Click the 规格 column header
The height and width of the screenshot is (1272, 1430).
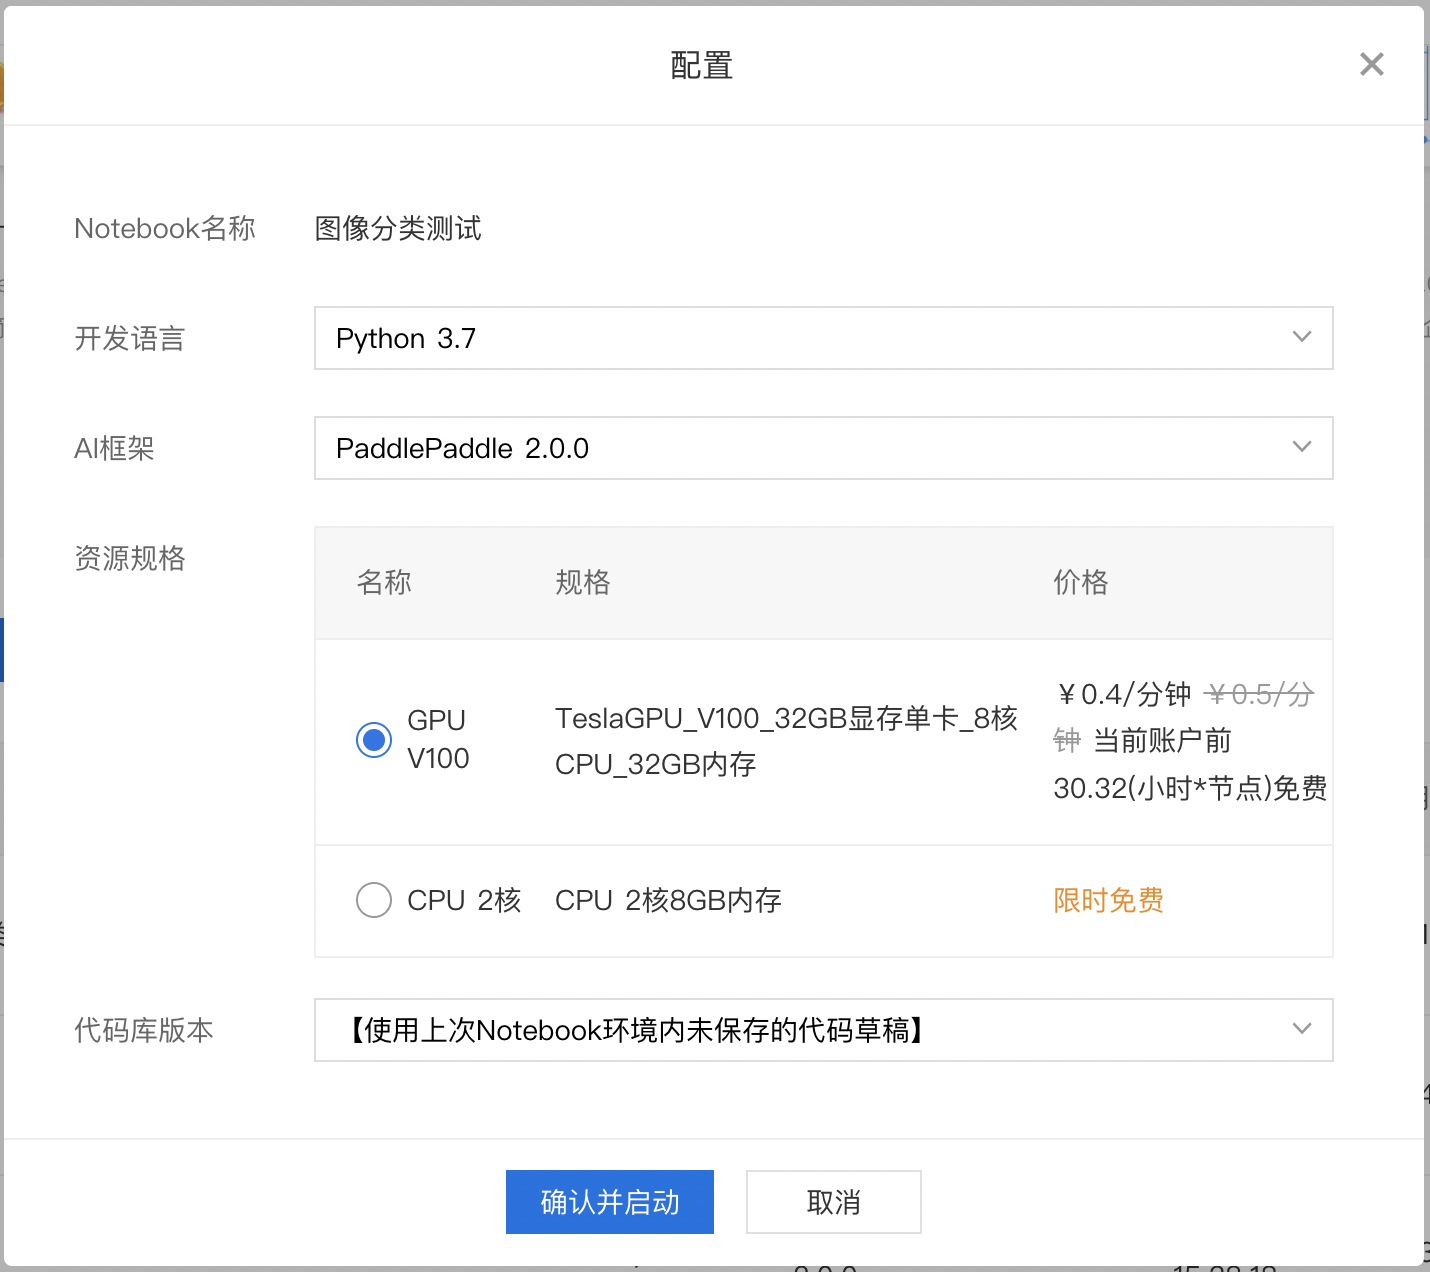(x=583, y=582)
